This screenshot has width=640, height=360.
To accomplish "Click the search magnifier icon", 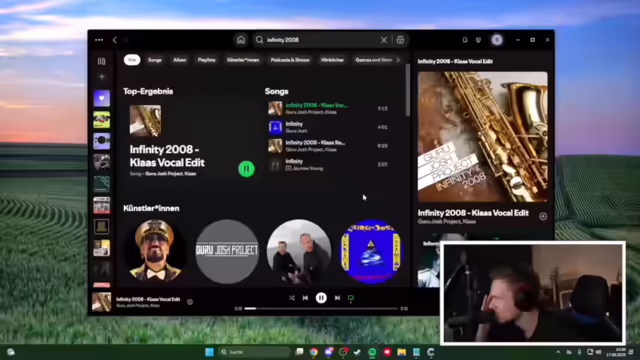I will pos(260,40).
